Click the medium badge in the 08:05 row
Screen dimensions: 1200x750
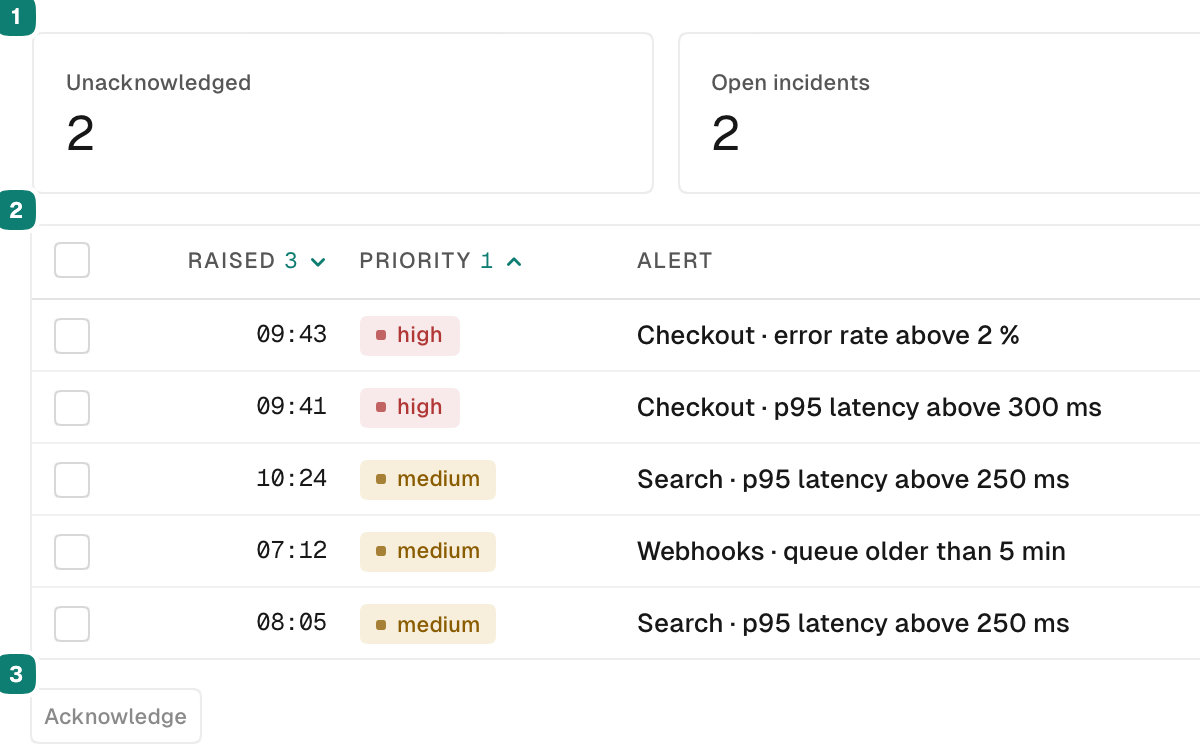pos(428,624)
